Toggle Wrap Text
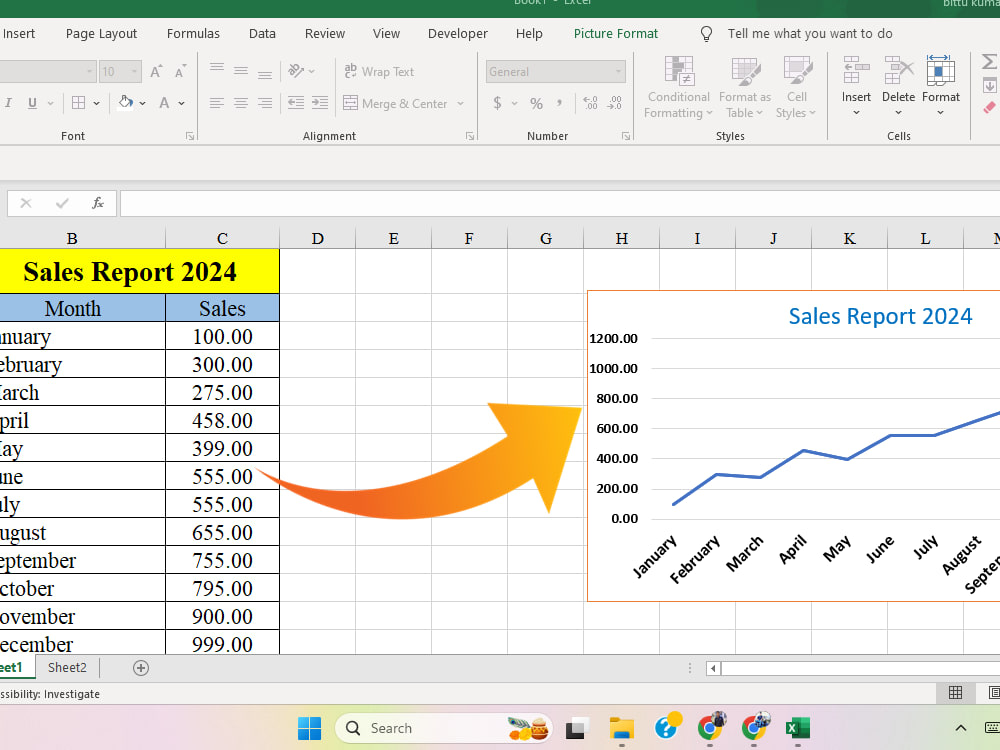 (x=379, y=71)
